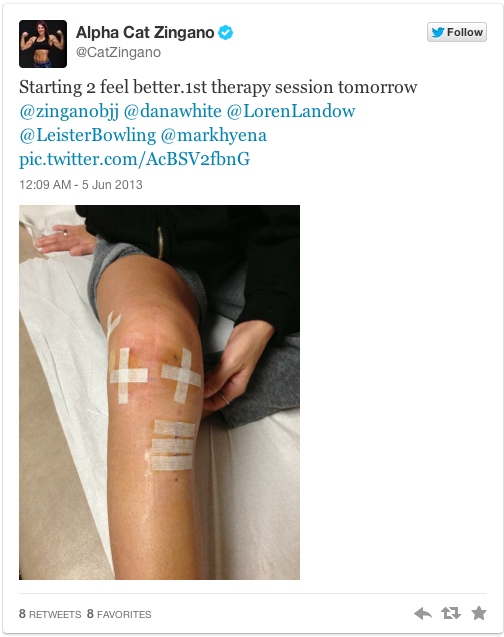Open Cat Zingano's profile avatar
This screenshot has width=504, height=637.
[x=43, y=44]
